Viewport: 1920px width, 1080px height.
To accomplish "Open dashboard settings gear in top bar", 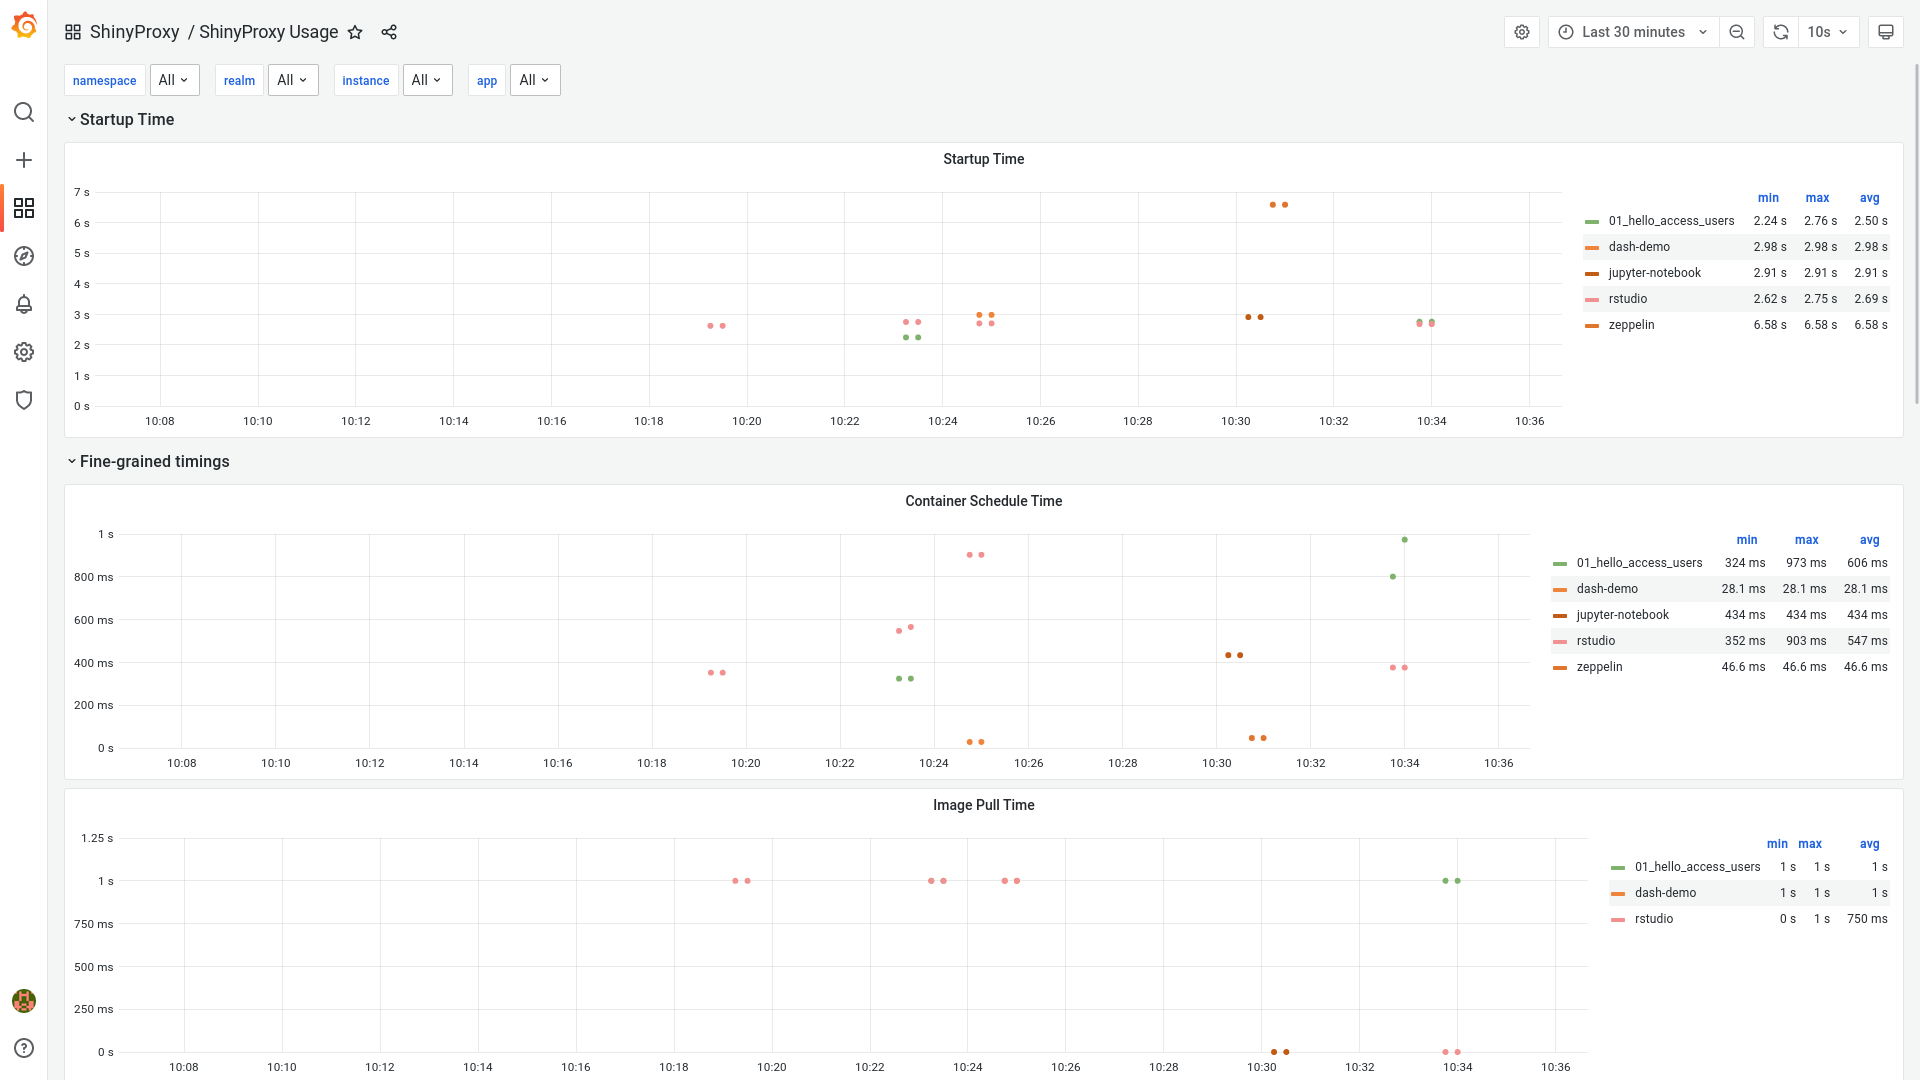I will coord(1521,32).
